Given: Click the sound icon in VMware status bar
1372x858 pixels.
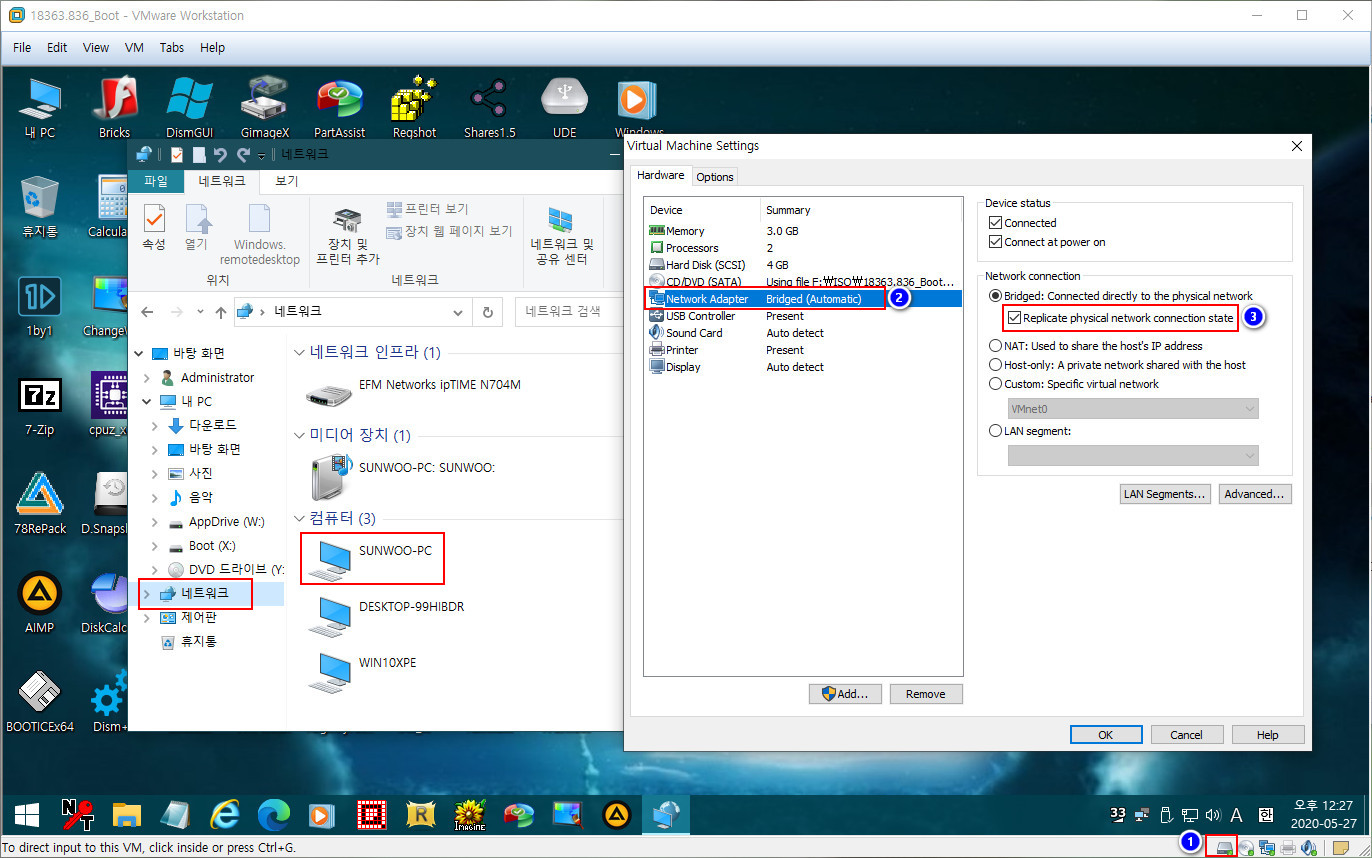Looking at the screenshot, I should (1309, 847).
